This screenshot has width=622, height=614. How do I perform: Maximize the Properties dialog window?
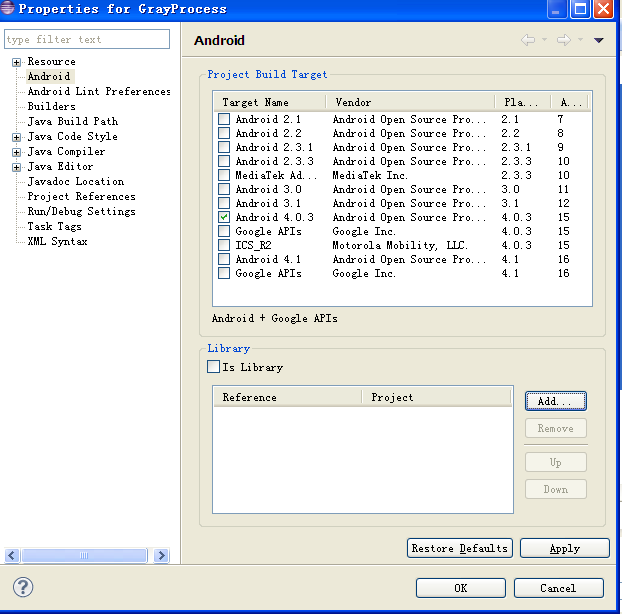[580, 9]
